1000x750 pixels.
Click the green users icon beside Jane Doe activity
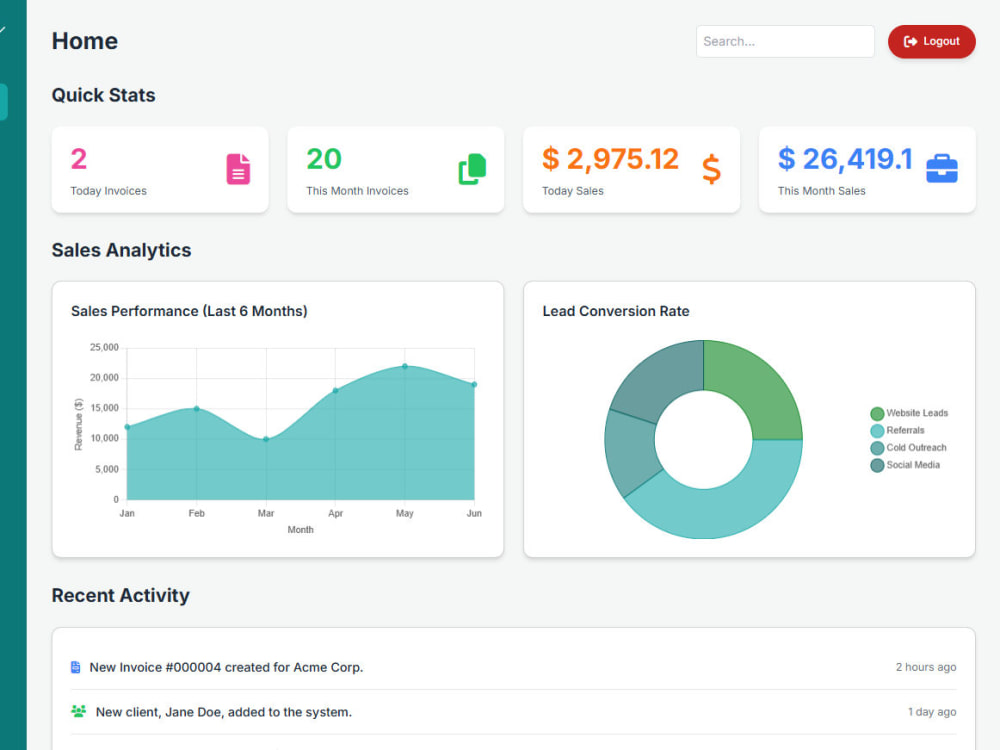(78, 711)
